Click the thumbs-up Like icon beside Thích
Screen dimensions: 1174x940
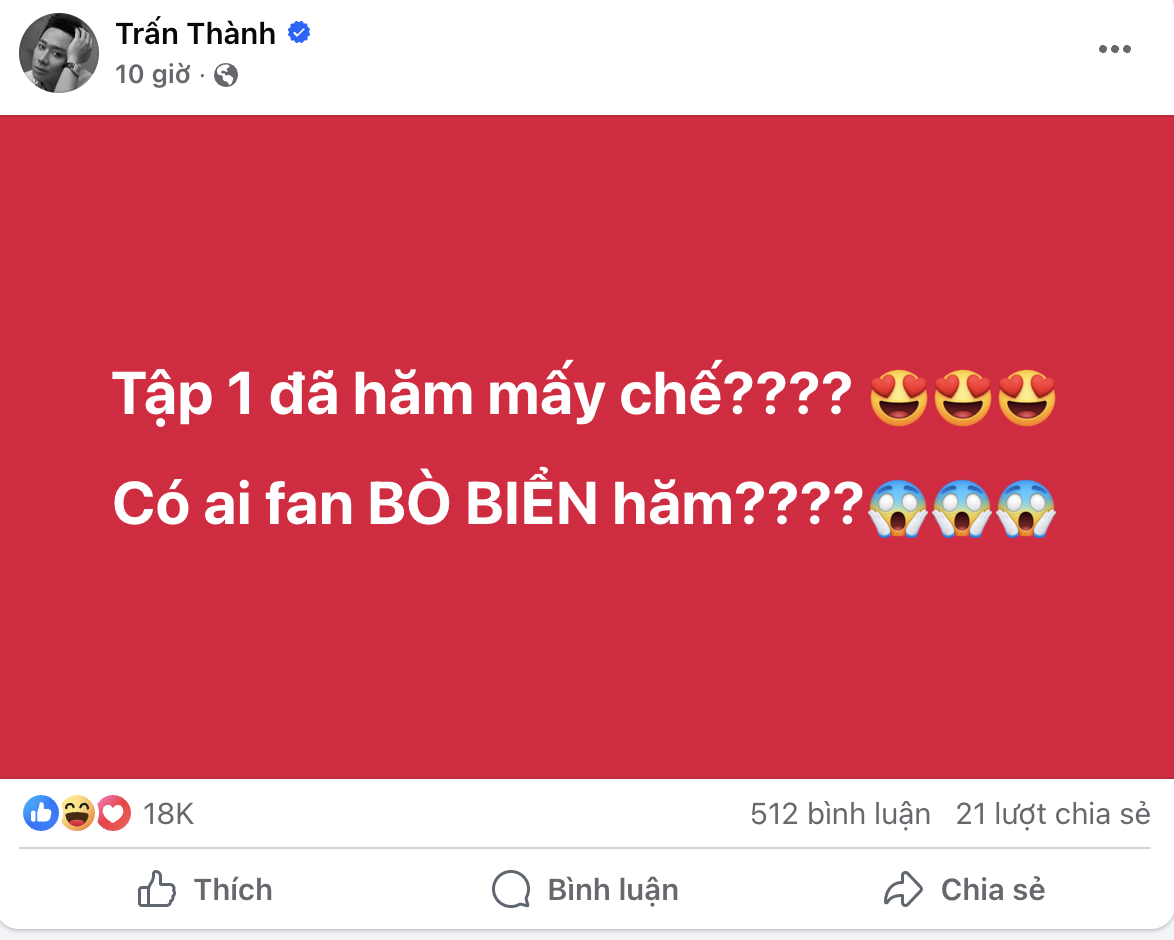coord(155,889)
